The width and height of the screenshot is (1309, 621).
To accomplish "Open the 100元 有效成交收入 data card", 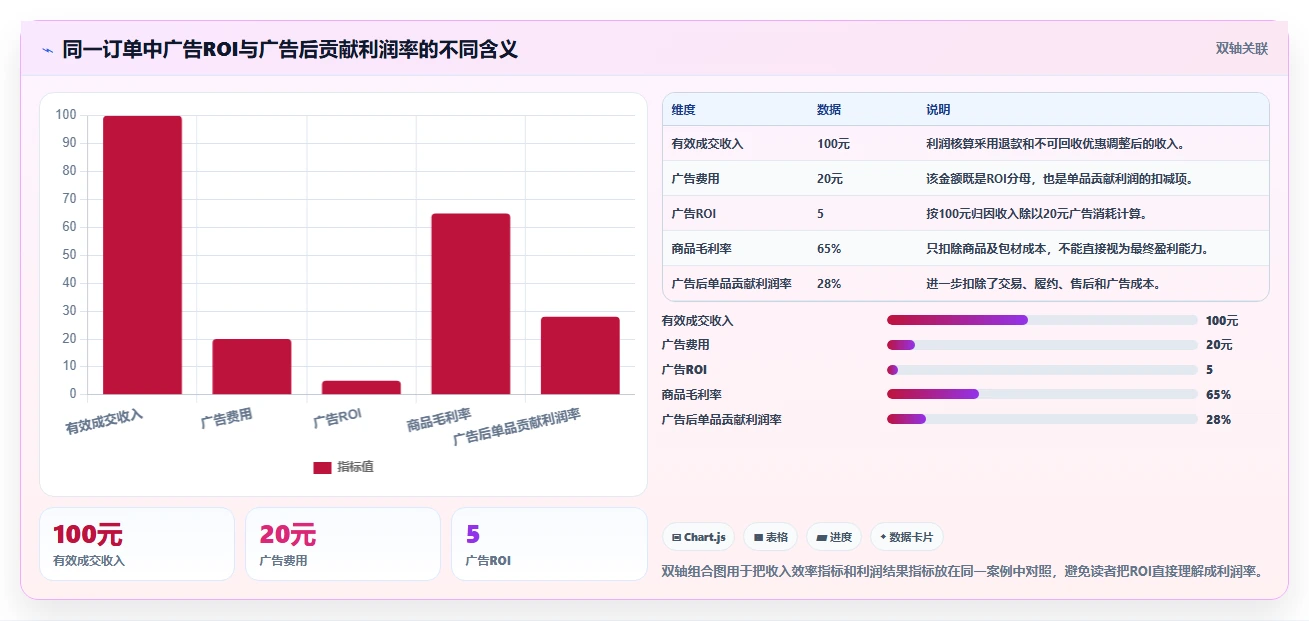I will [x=137, y=544].
